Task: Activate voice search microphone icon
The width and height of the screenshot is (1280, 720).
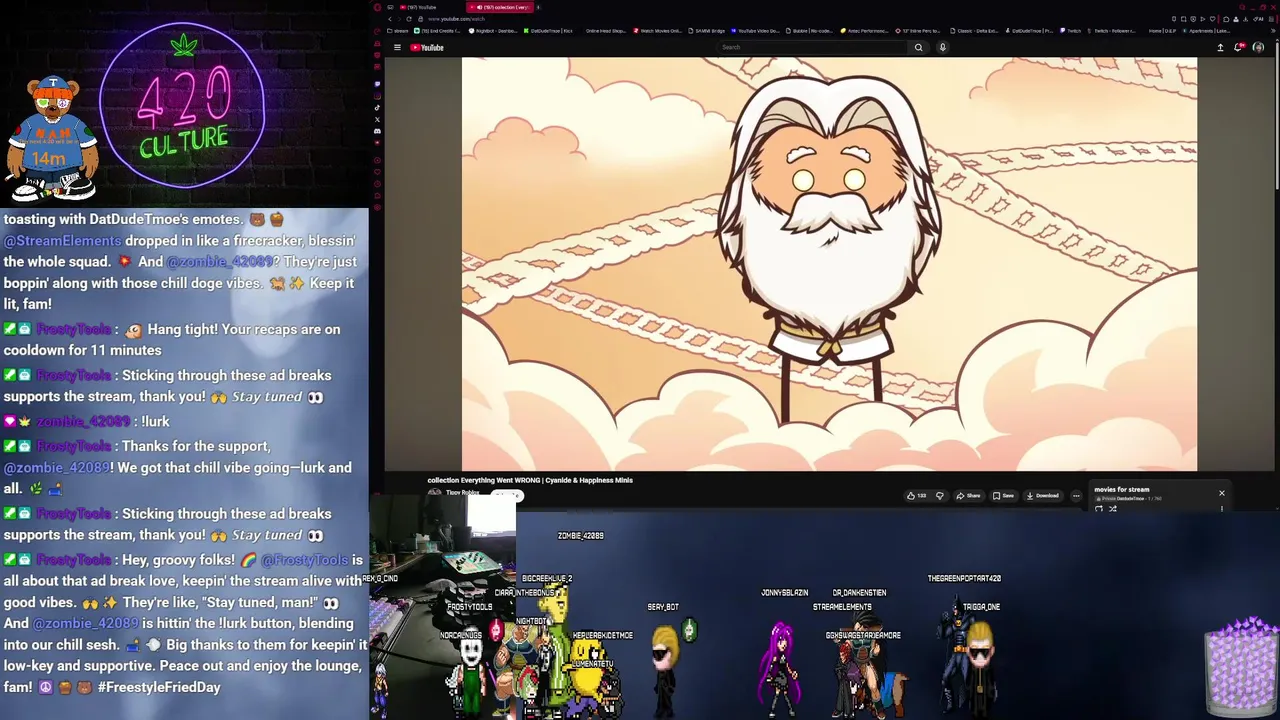Action: point(942,47)
